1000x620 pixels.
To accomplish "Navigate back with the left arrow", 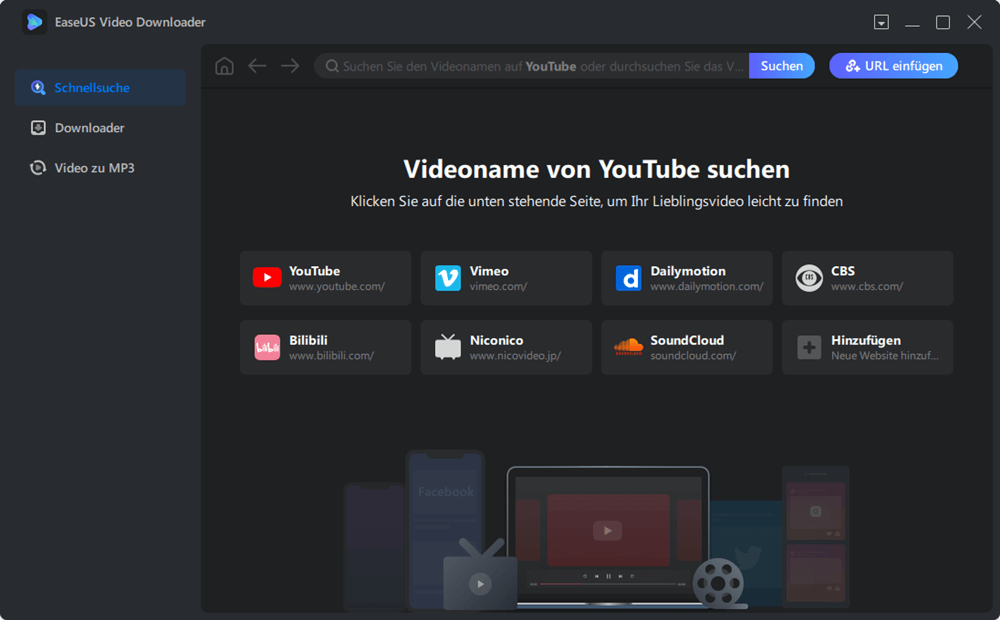I will point(257,66).
